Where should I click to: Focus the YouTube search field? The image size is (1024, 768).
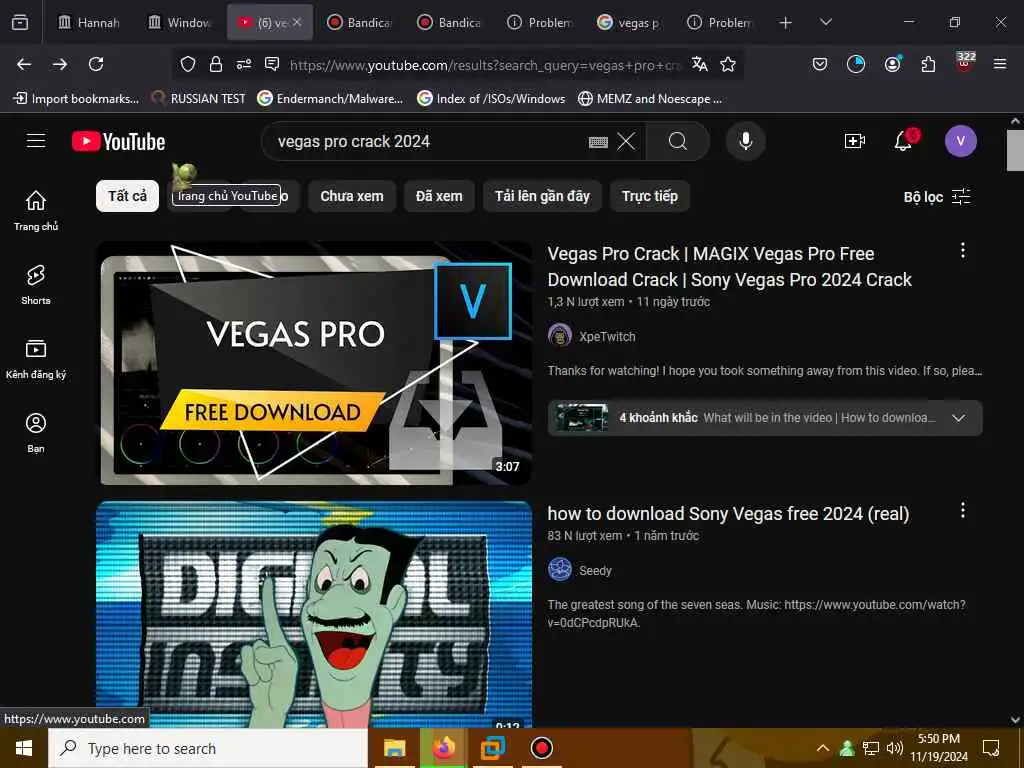pyautogui.click(x=424, y=141)
